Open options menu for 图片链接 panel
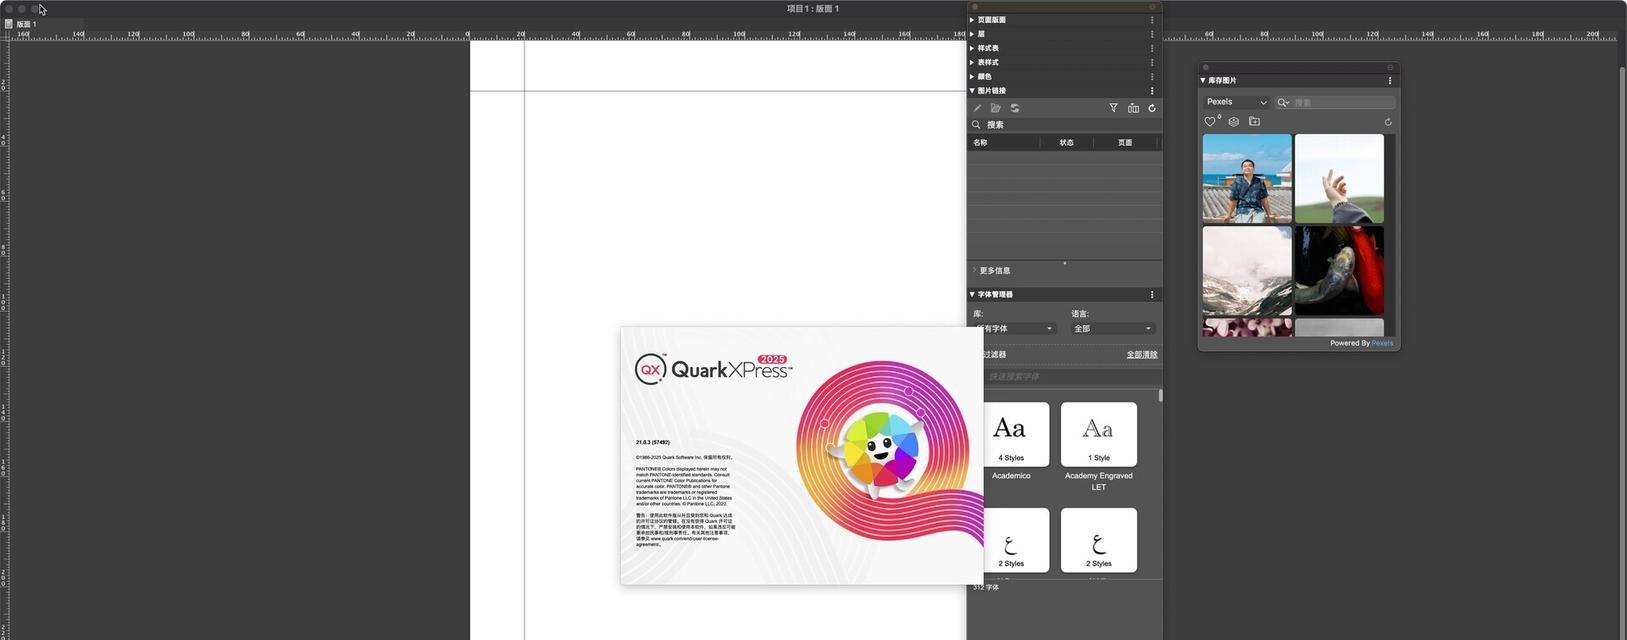 (1152, 91)
